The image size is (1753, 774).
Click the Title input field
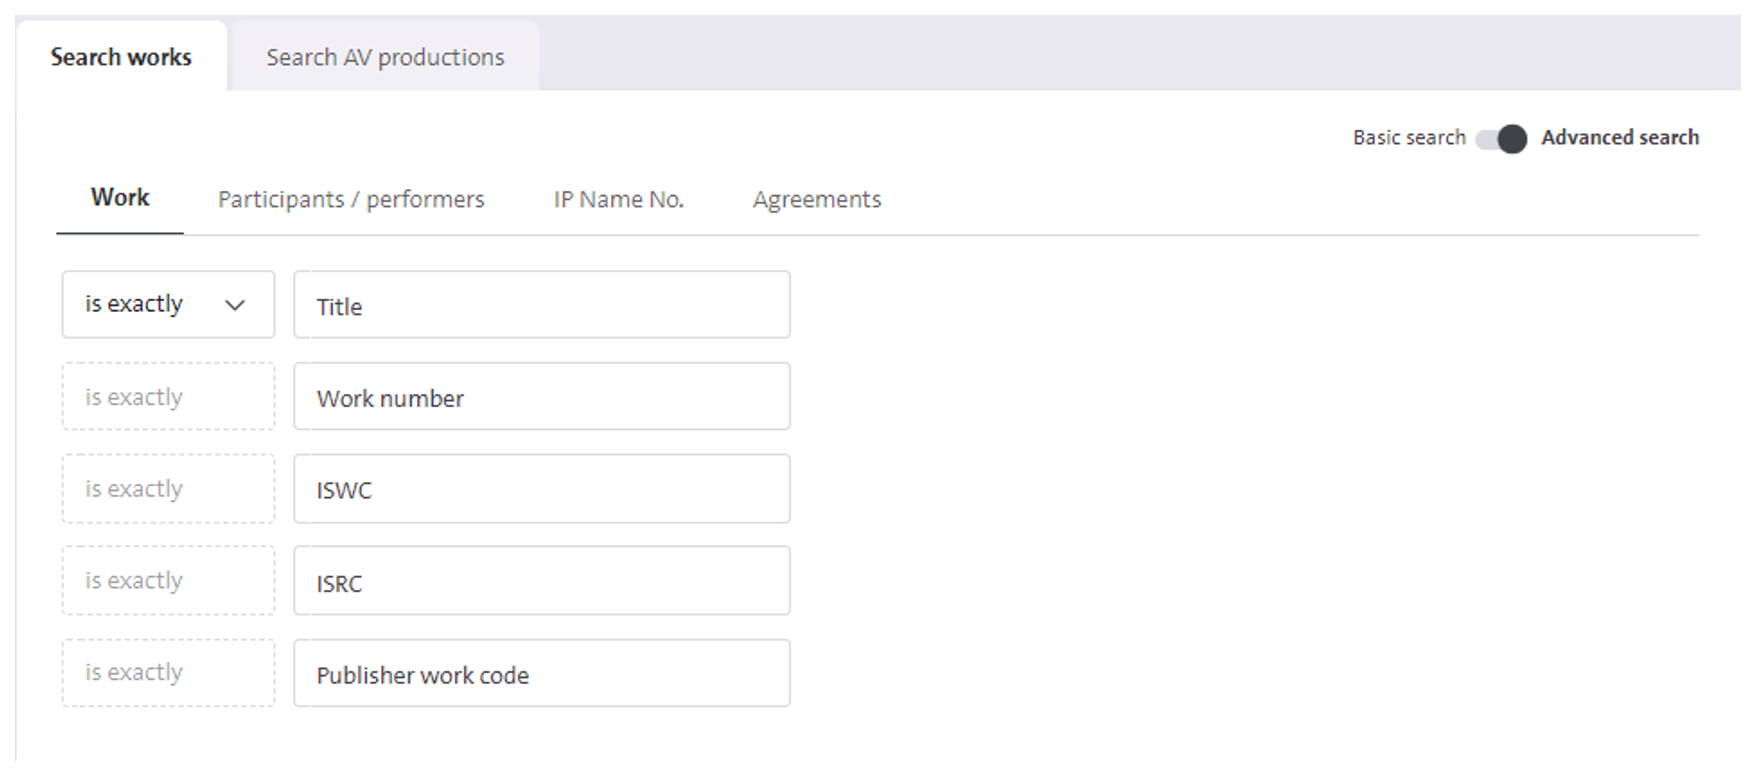(542, 304)
